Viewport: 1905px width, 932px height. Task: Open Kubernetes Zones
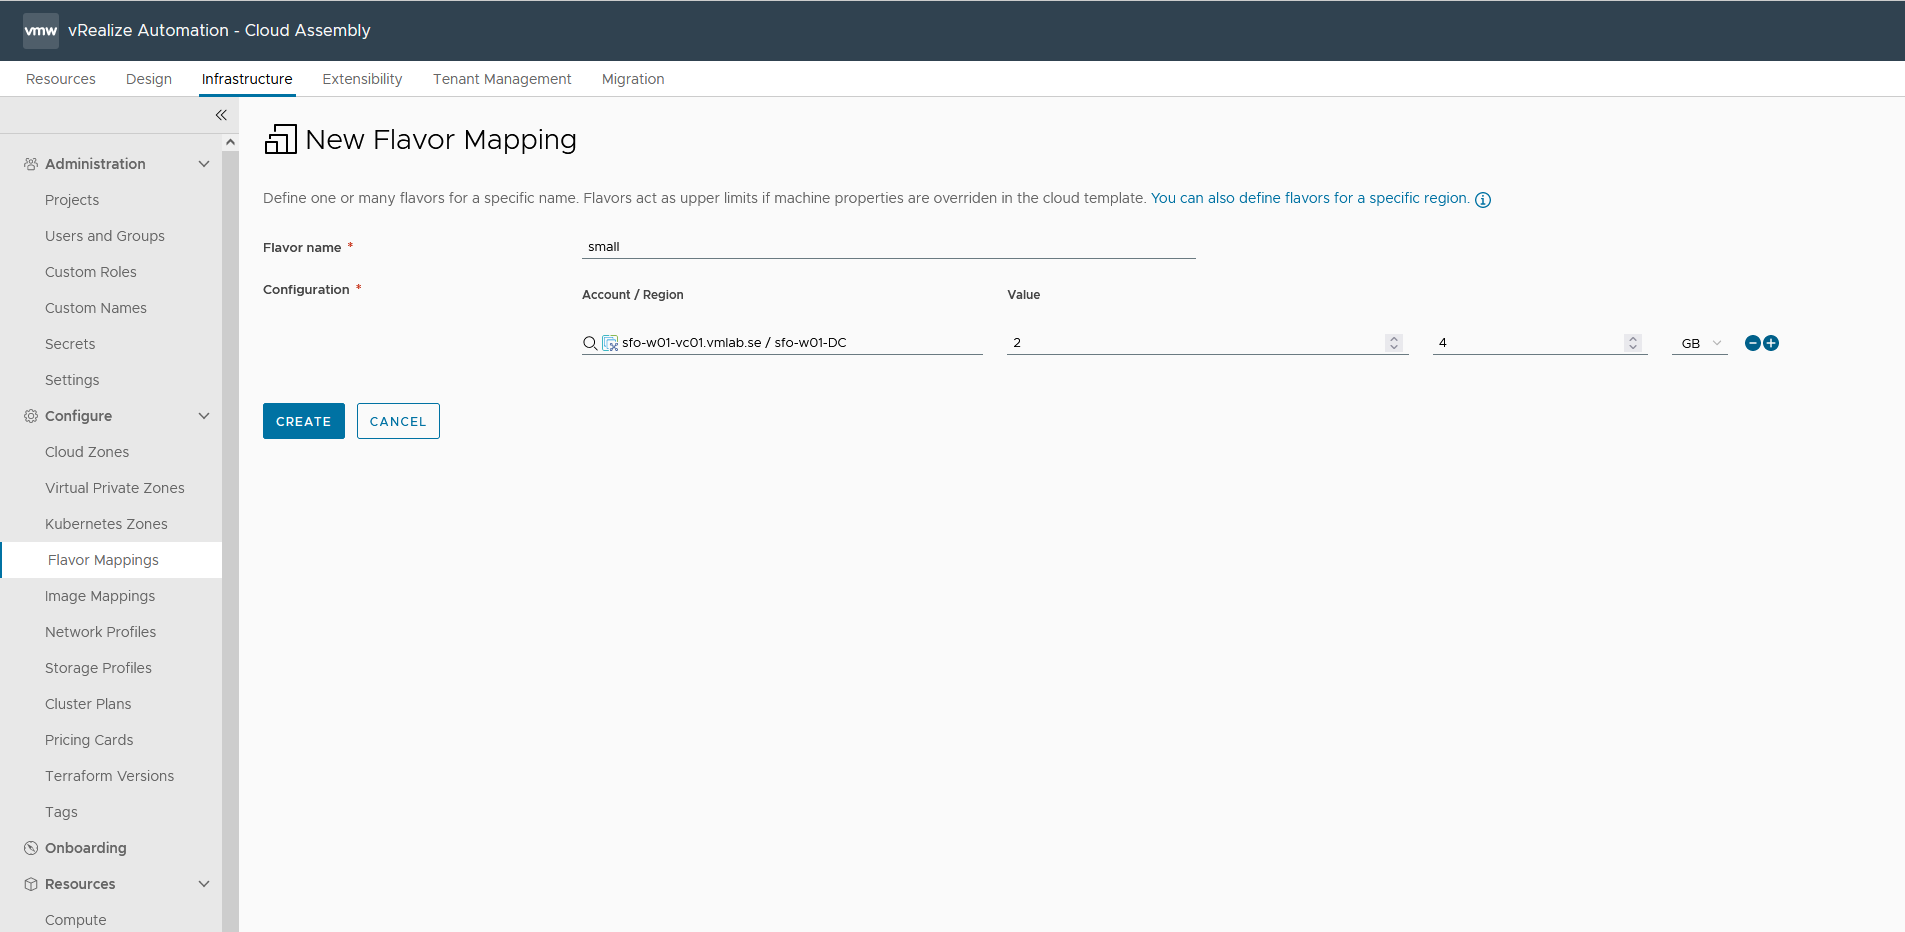(x=106, y=524)
